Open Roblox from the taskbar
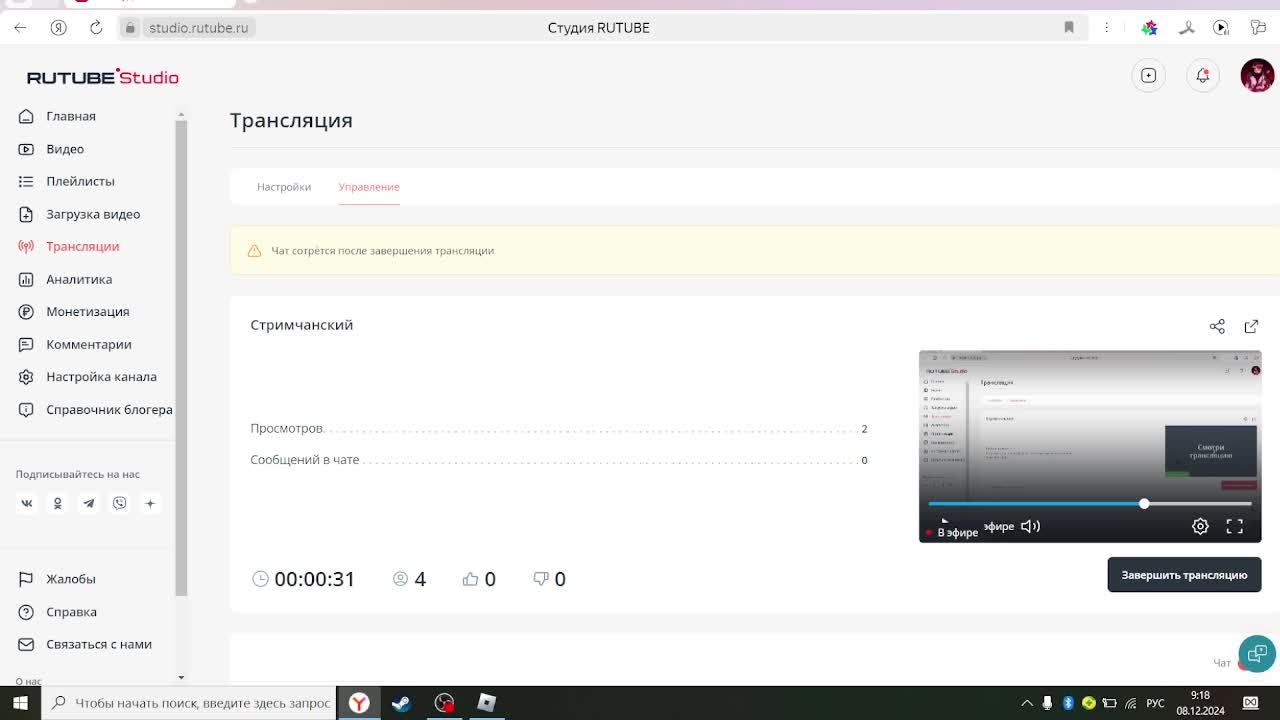Screen dimensions: 1280x720 pos(487,703)
